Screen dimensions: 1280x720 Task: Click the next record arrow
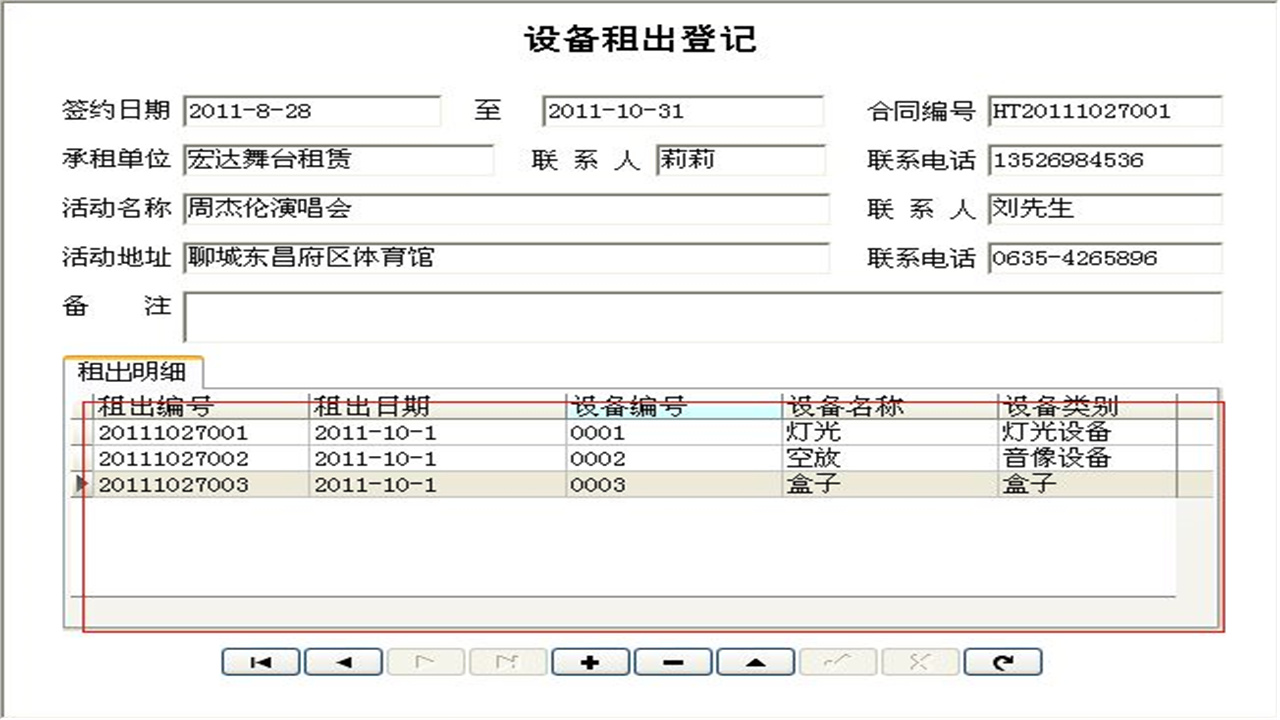pyautogui.click(x=426, y=661)
